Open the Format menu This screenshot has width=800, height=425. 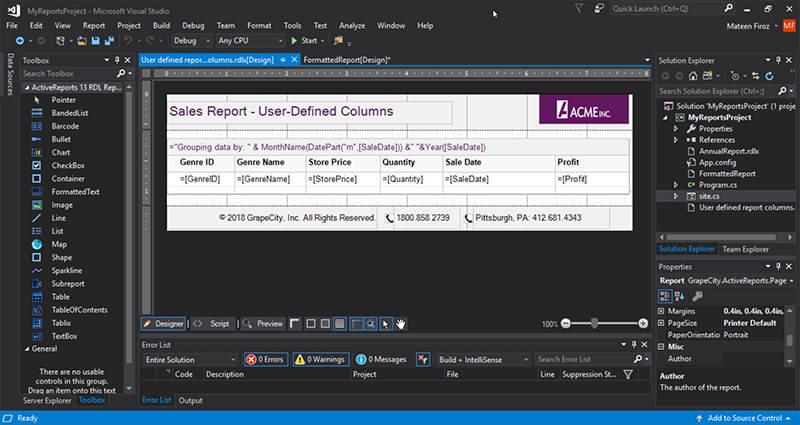[x=259, y=26]
